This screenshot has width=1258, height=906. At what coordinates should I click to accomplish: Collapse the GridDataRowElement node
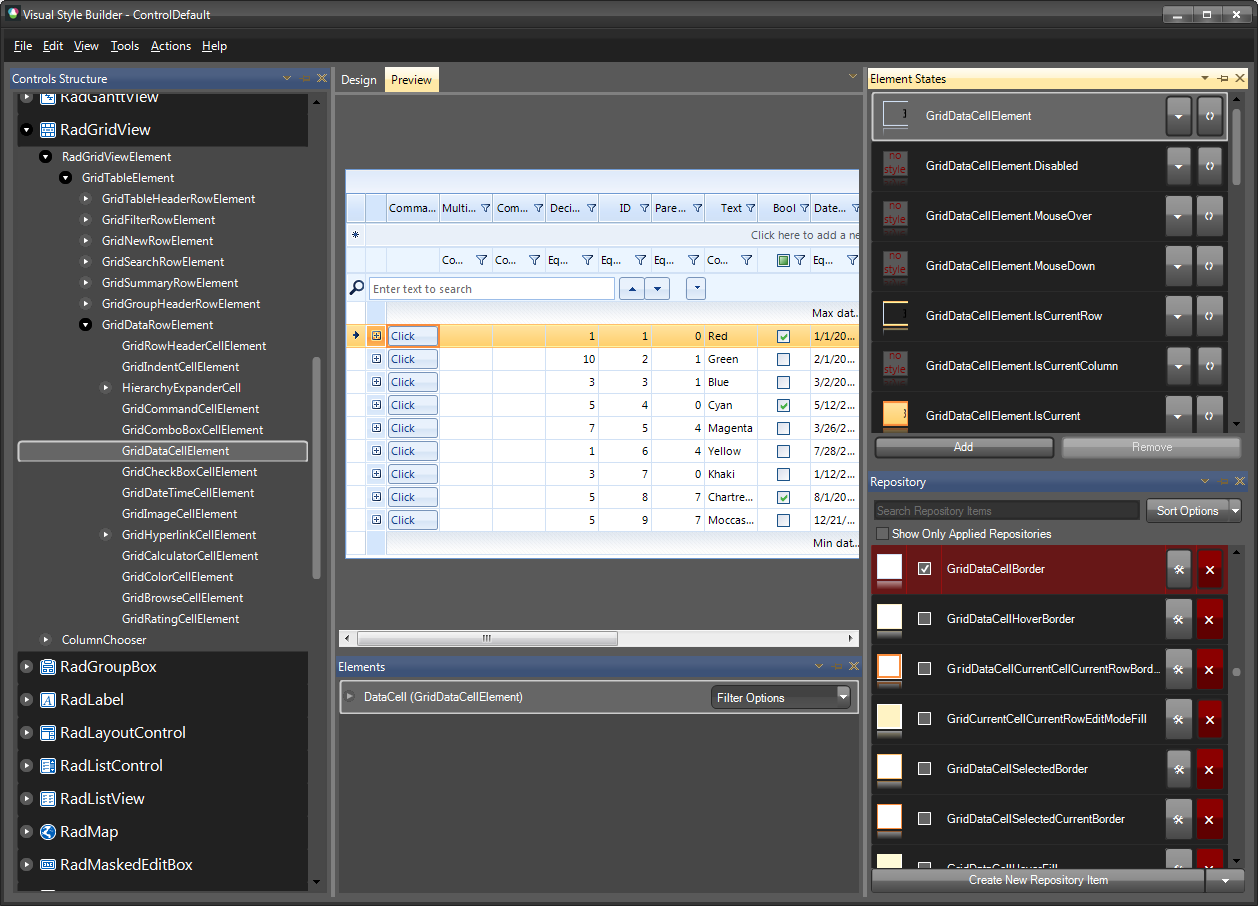86,325
